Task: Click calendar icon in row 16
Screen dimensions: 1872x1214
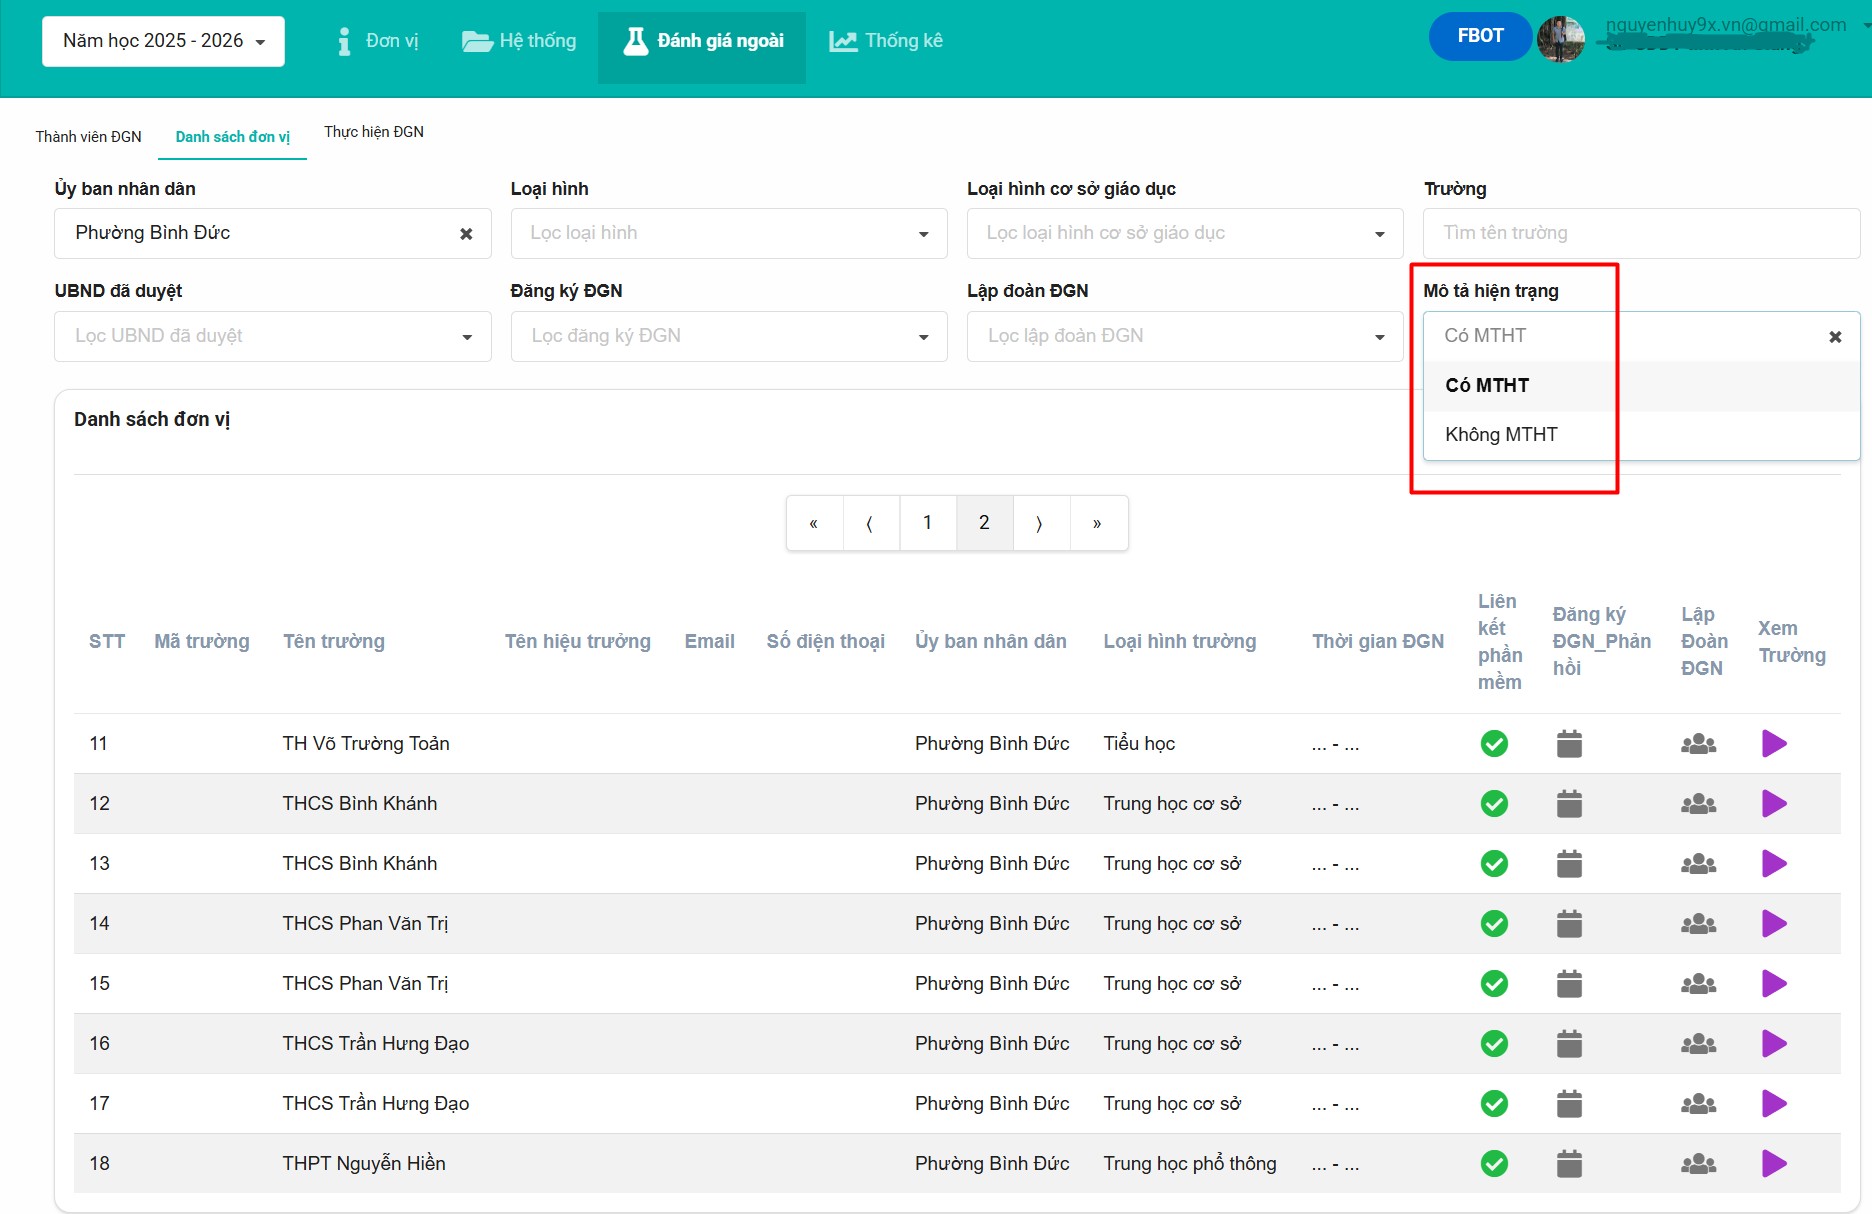Action: point(1569,1044)
